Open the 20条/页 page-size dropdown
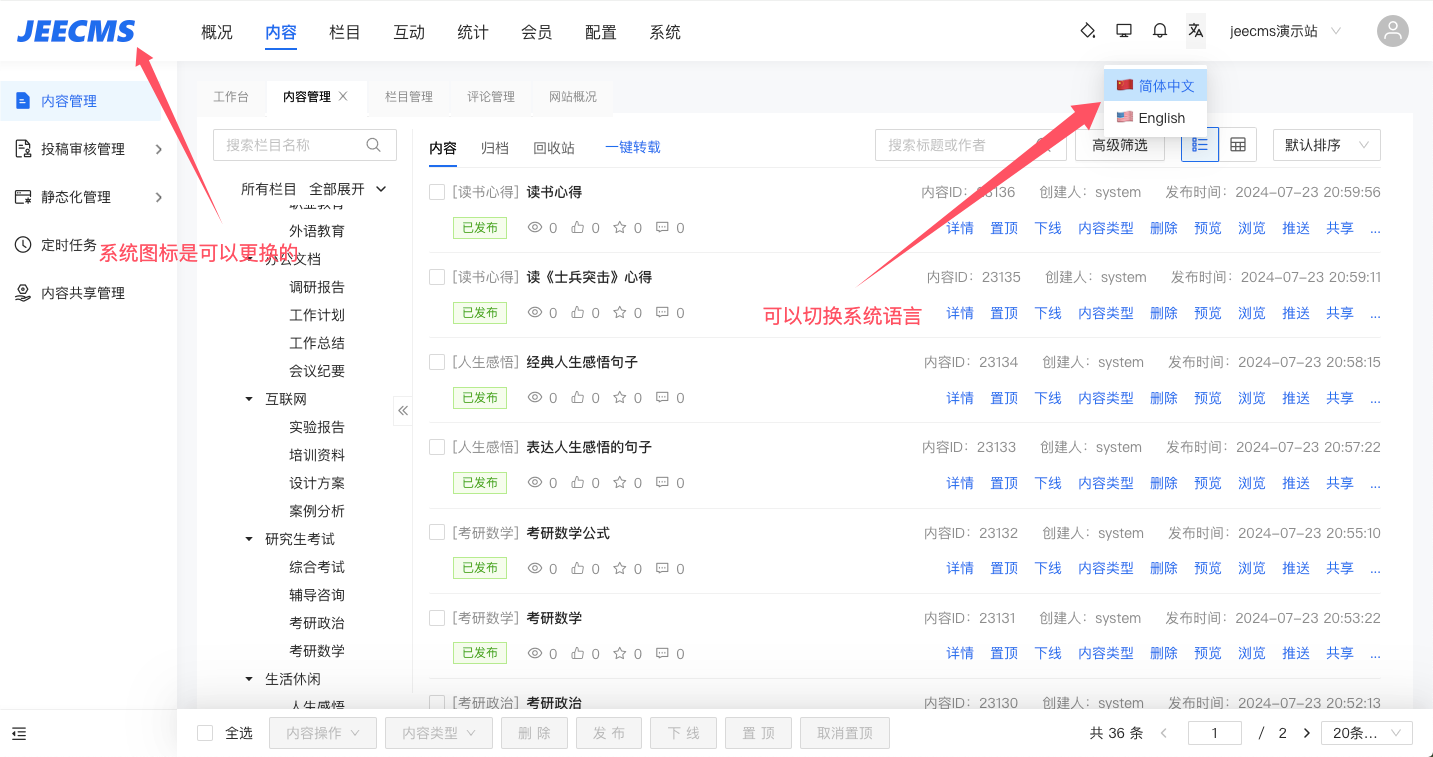 pos(1366,732)
